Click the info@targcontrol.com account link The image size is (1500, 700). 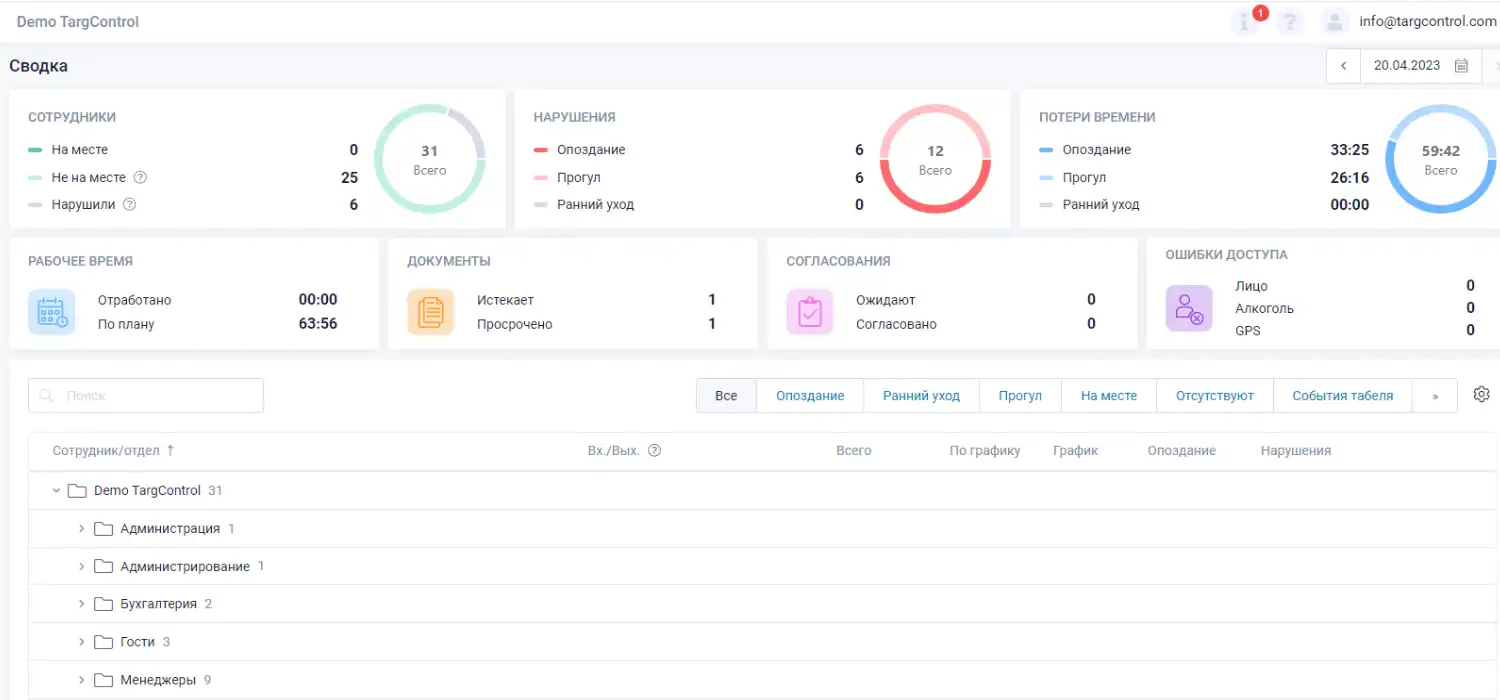(1428, 21)
